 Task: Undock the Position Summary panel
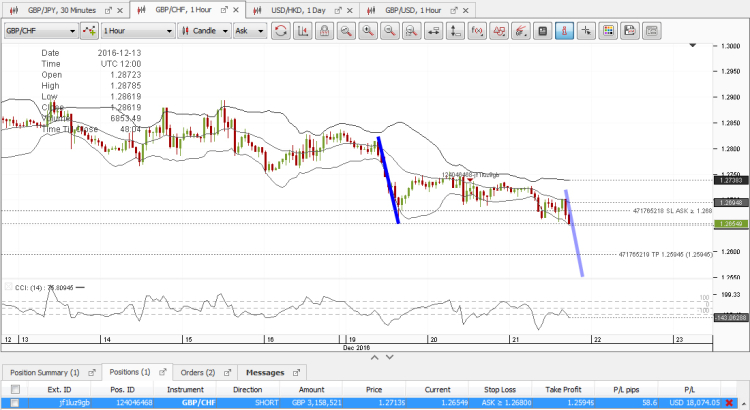point(92,372)
